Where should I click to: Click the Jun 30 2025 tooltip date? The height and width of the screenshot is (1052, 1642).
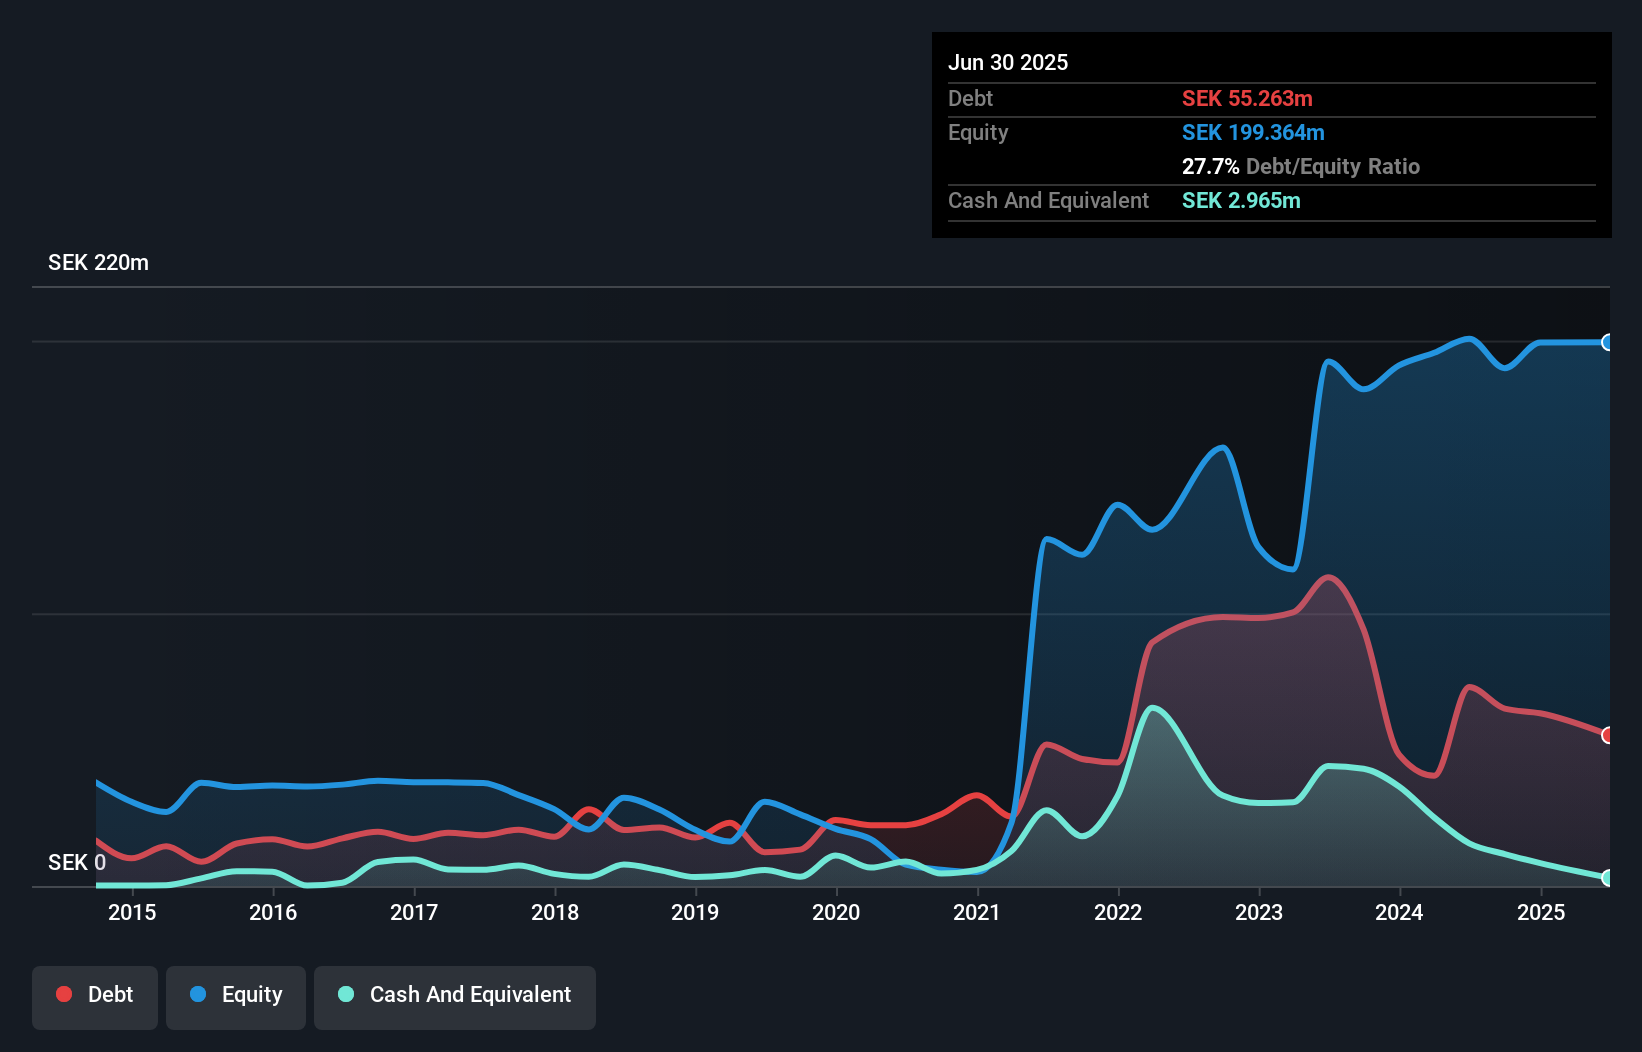(x=1008, y=62)
